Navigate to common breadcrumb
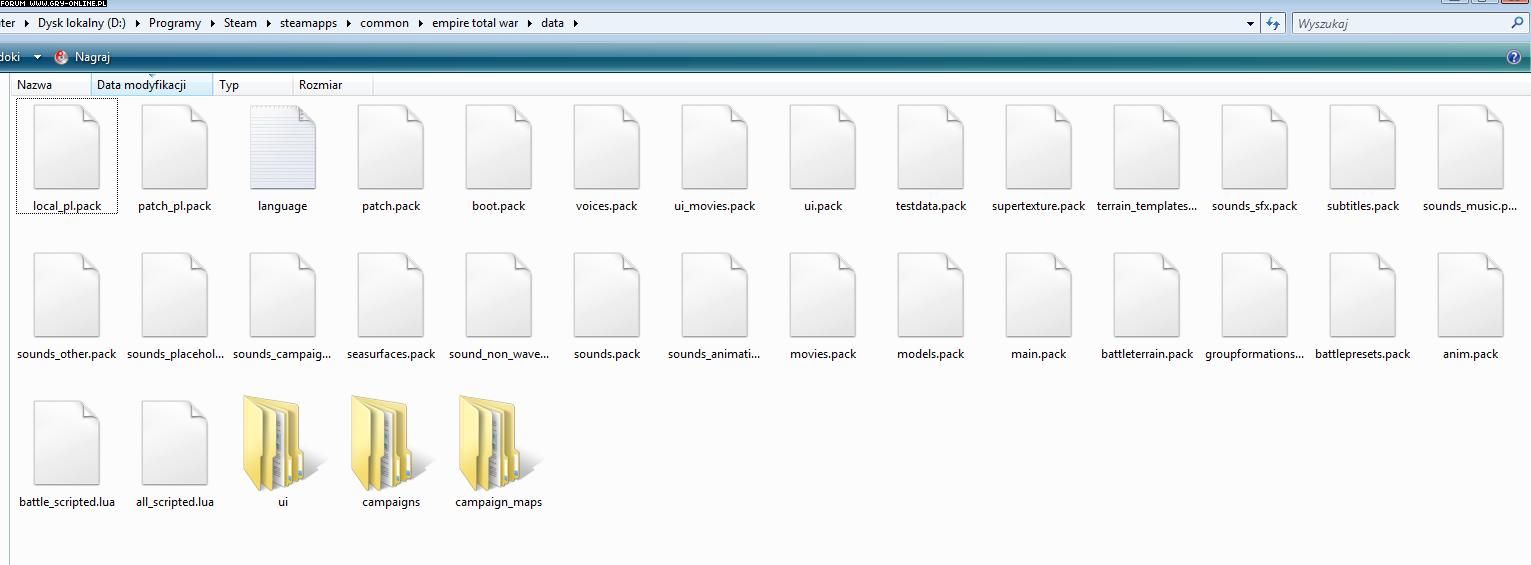 point(384,23)
